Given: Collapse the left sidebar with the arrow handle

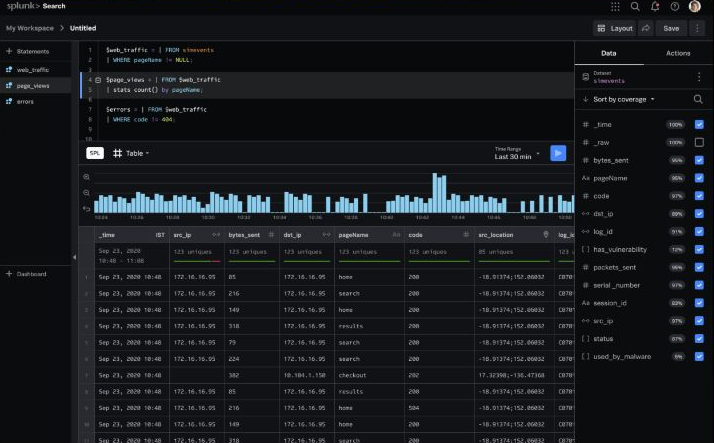Looking at the screenshot, I should (x=74, y=257).
